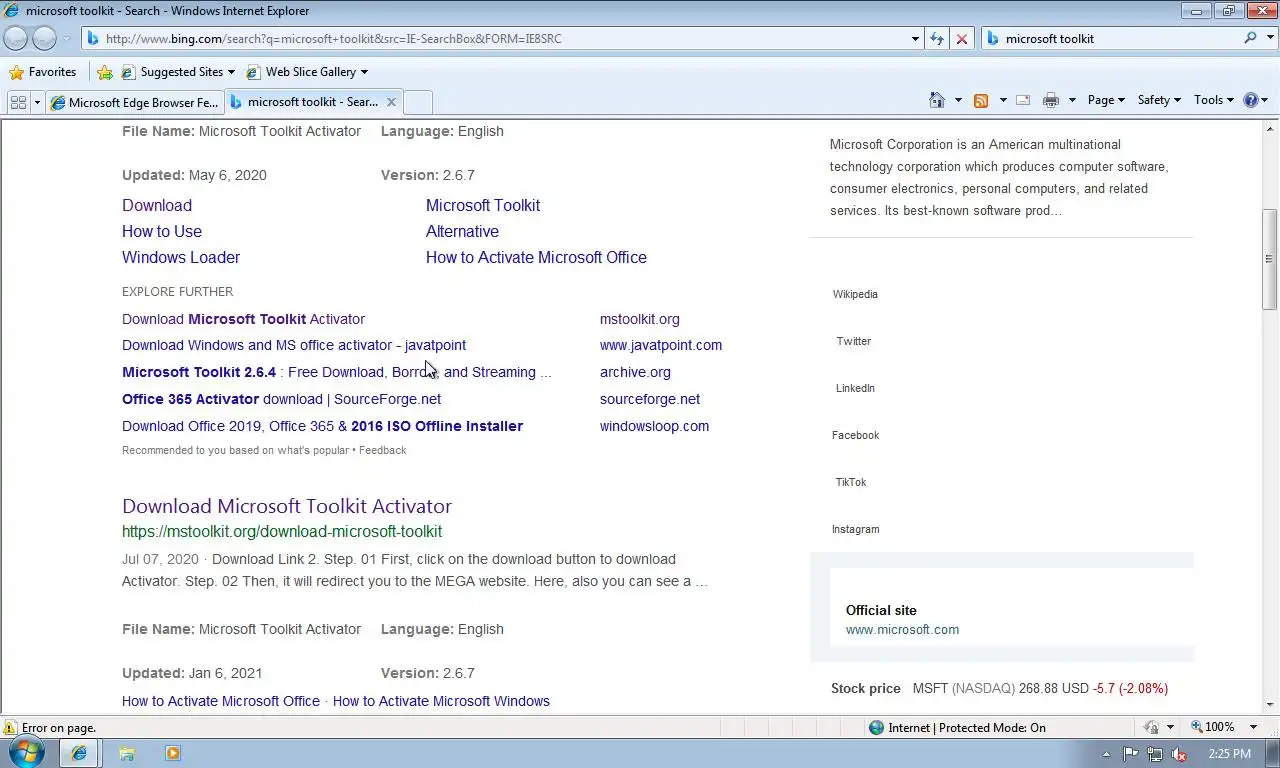The height and width of the screenshot is (768, 1280).
Task: Click Internet Explorer icon on the taskbar
Action: click(79, 753)
